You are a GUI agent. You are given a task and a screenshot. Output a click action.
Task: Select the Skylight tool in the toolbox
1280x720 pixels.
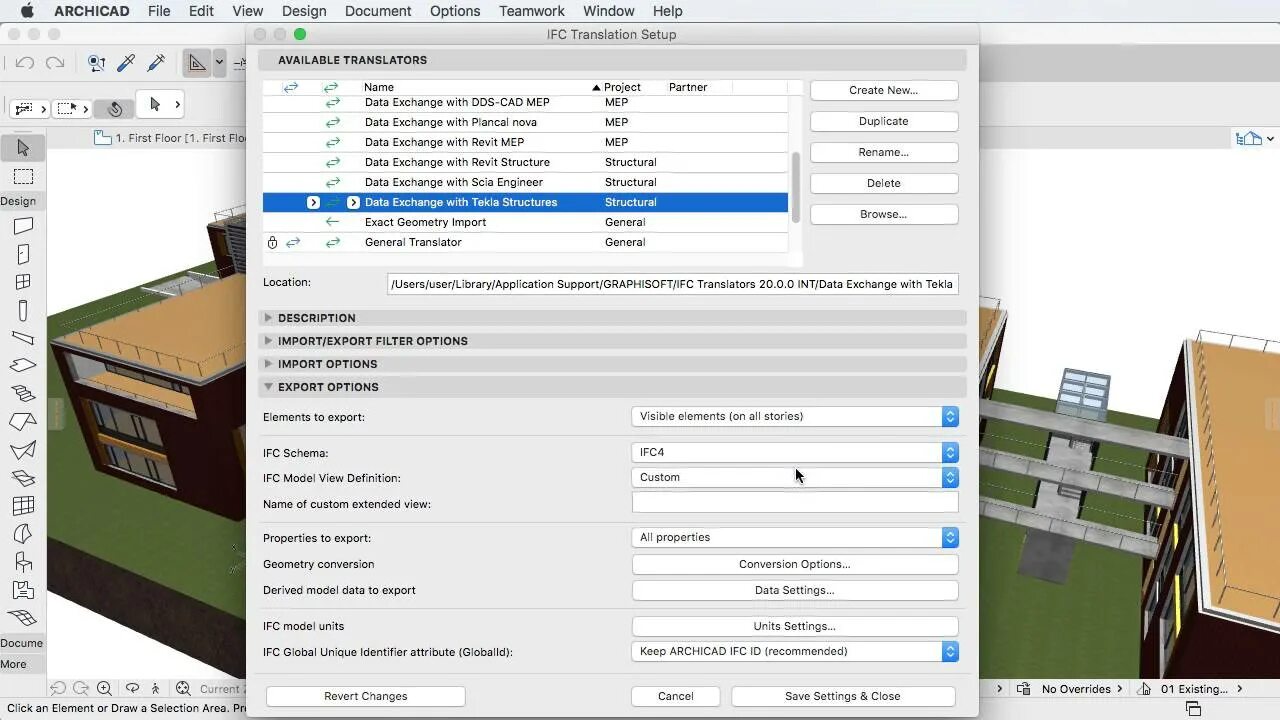tap(23, 478)
